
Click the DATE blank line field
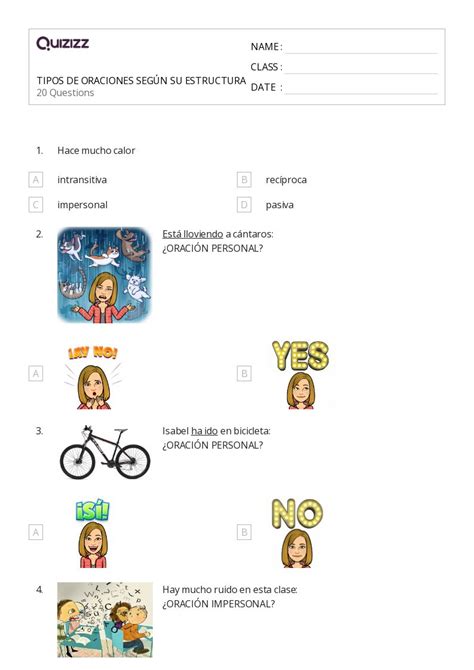tap(361, 88)
